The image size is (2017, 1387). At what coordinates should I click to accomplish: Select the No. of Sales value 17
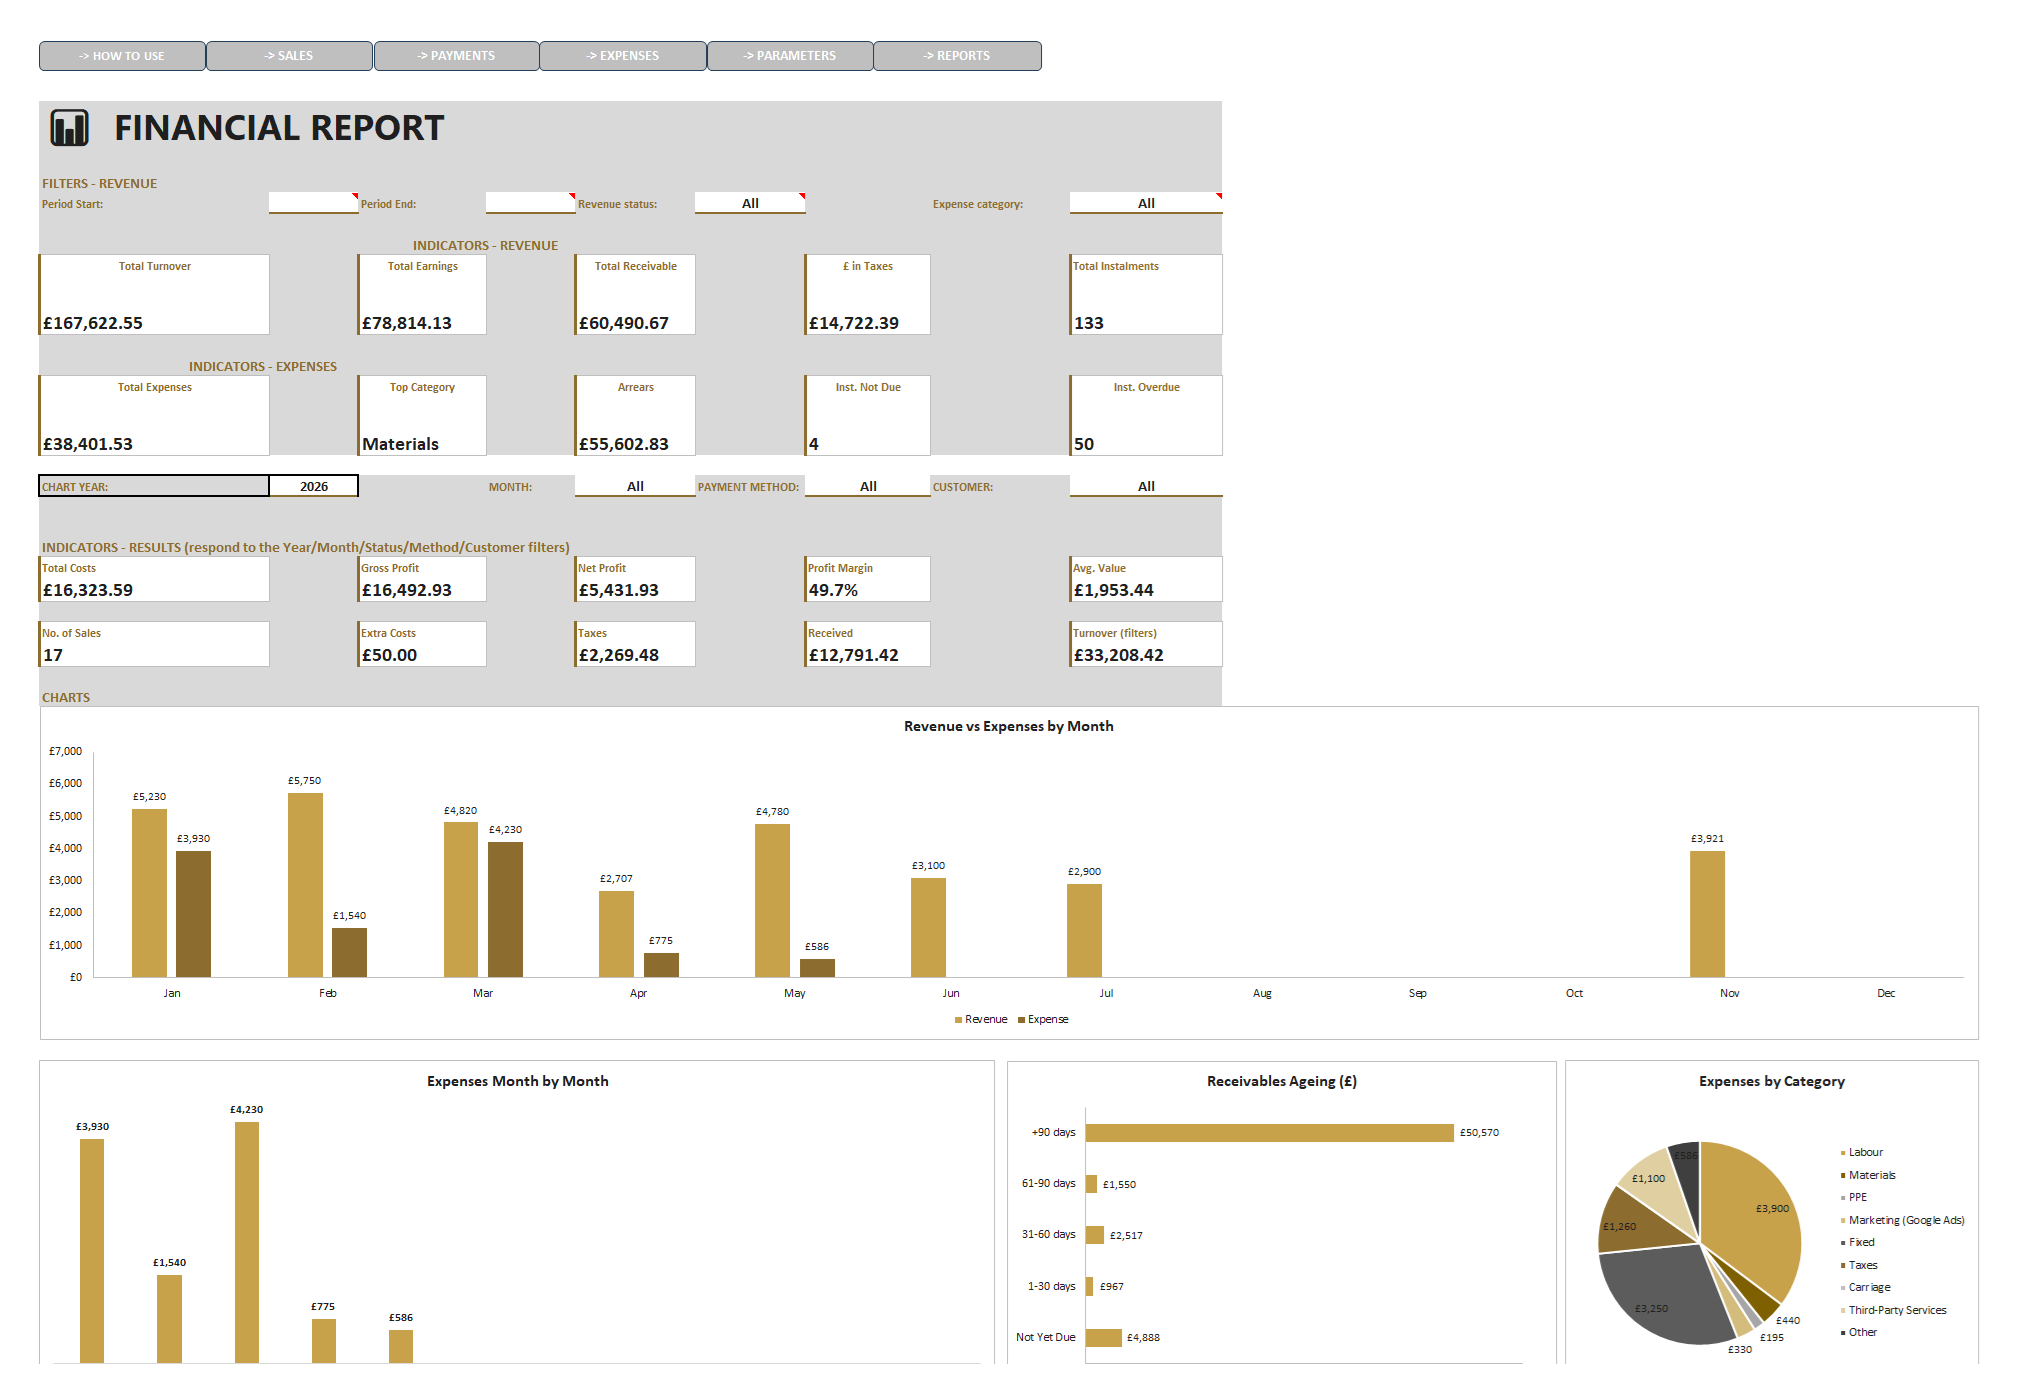(53, 655)
